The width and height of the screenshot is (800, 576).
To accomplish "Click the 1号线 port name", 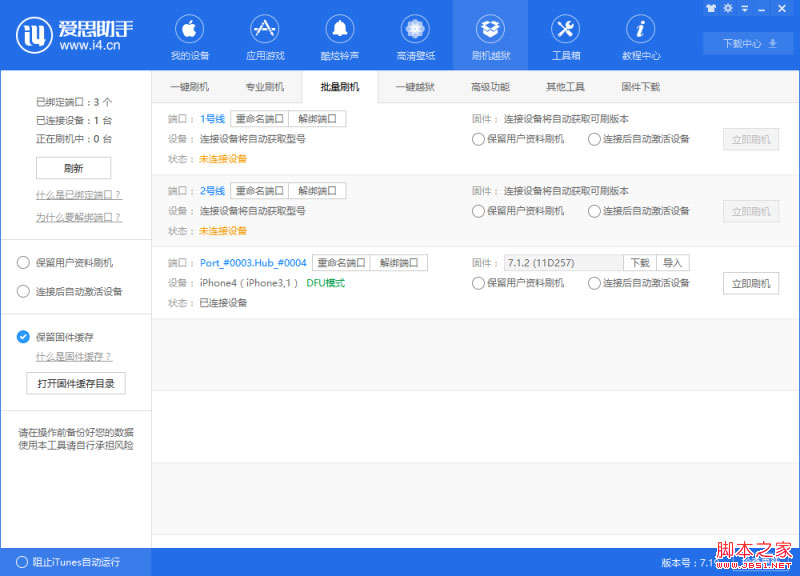I will (212, 119).
